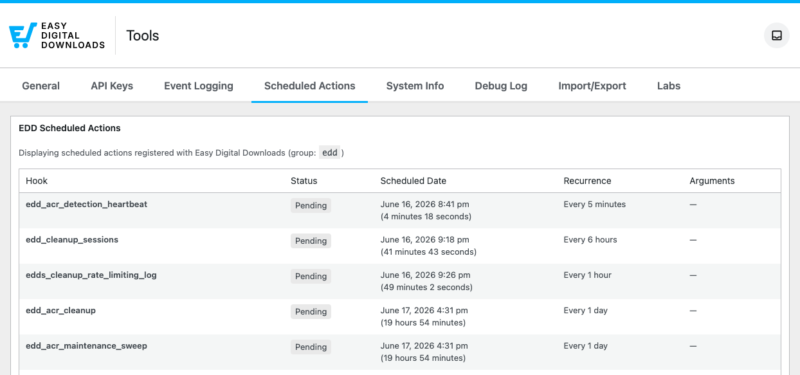
Task: Click the Arguments column header
Action: 712,181
